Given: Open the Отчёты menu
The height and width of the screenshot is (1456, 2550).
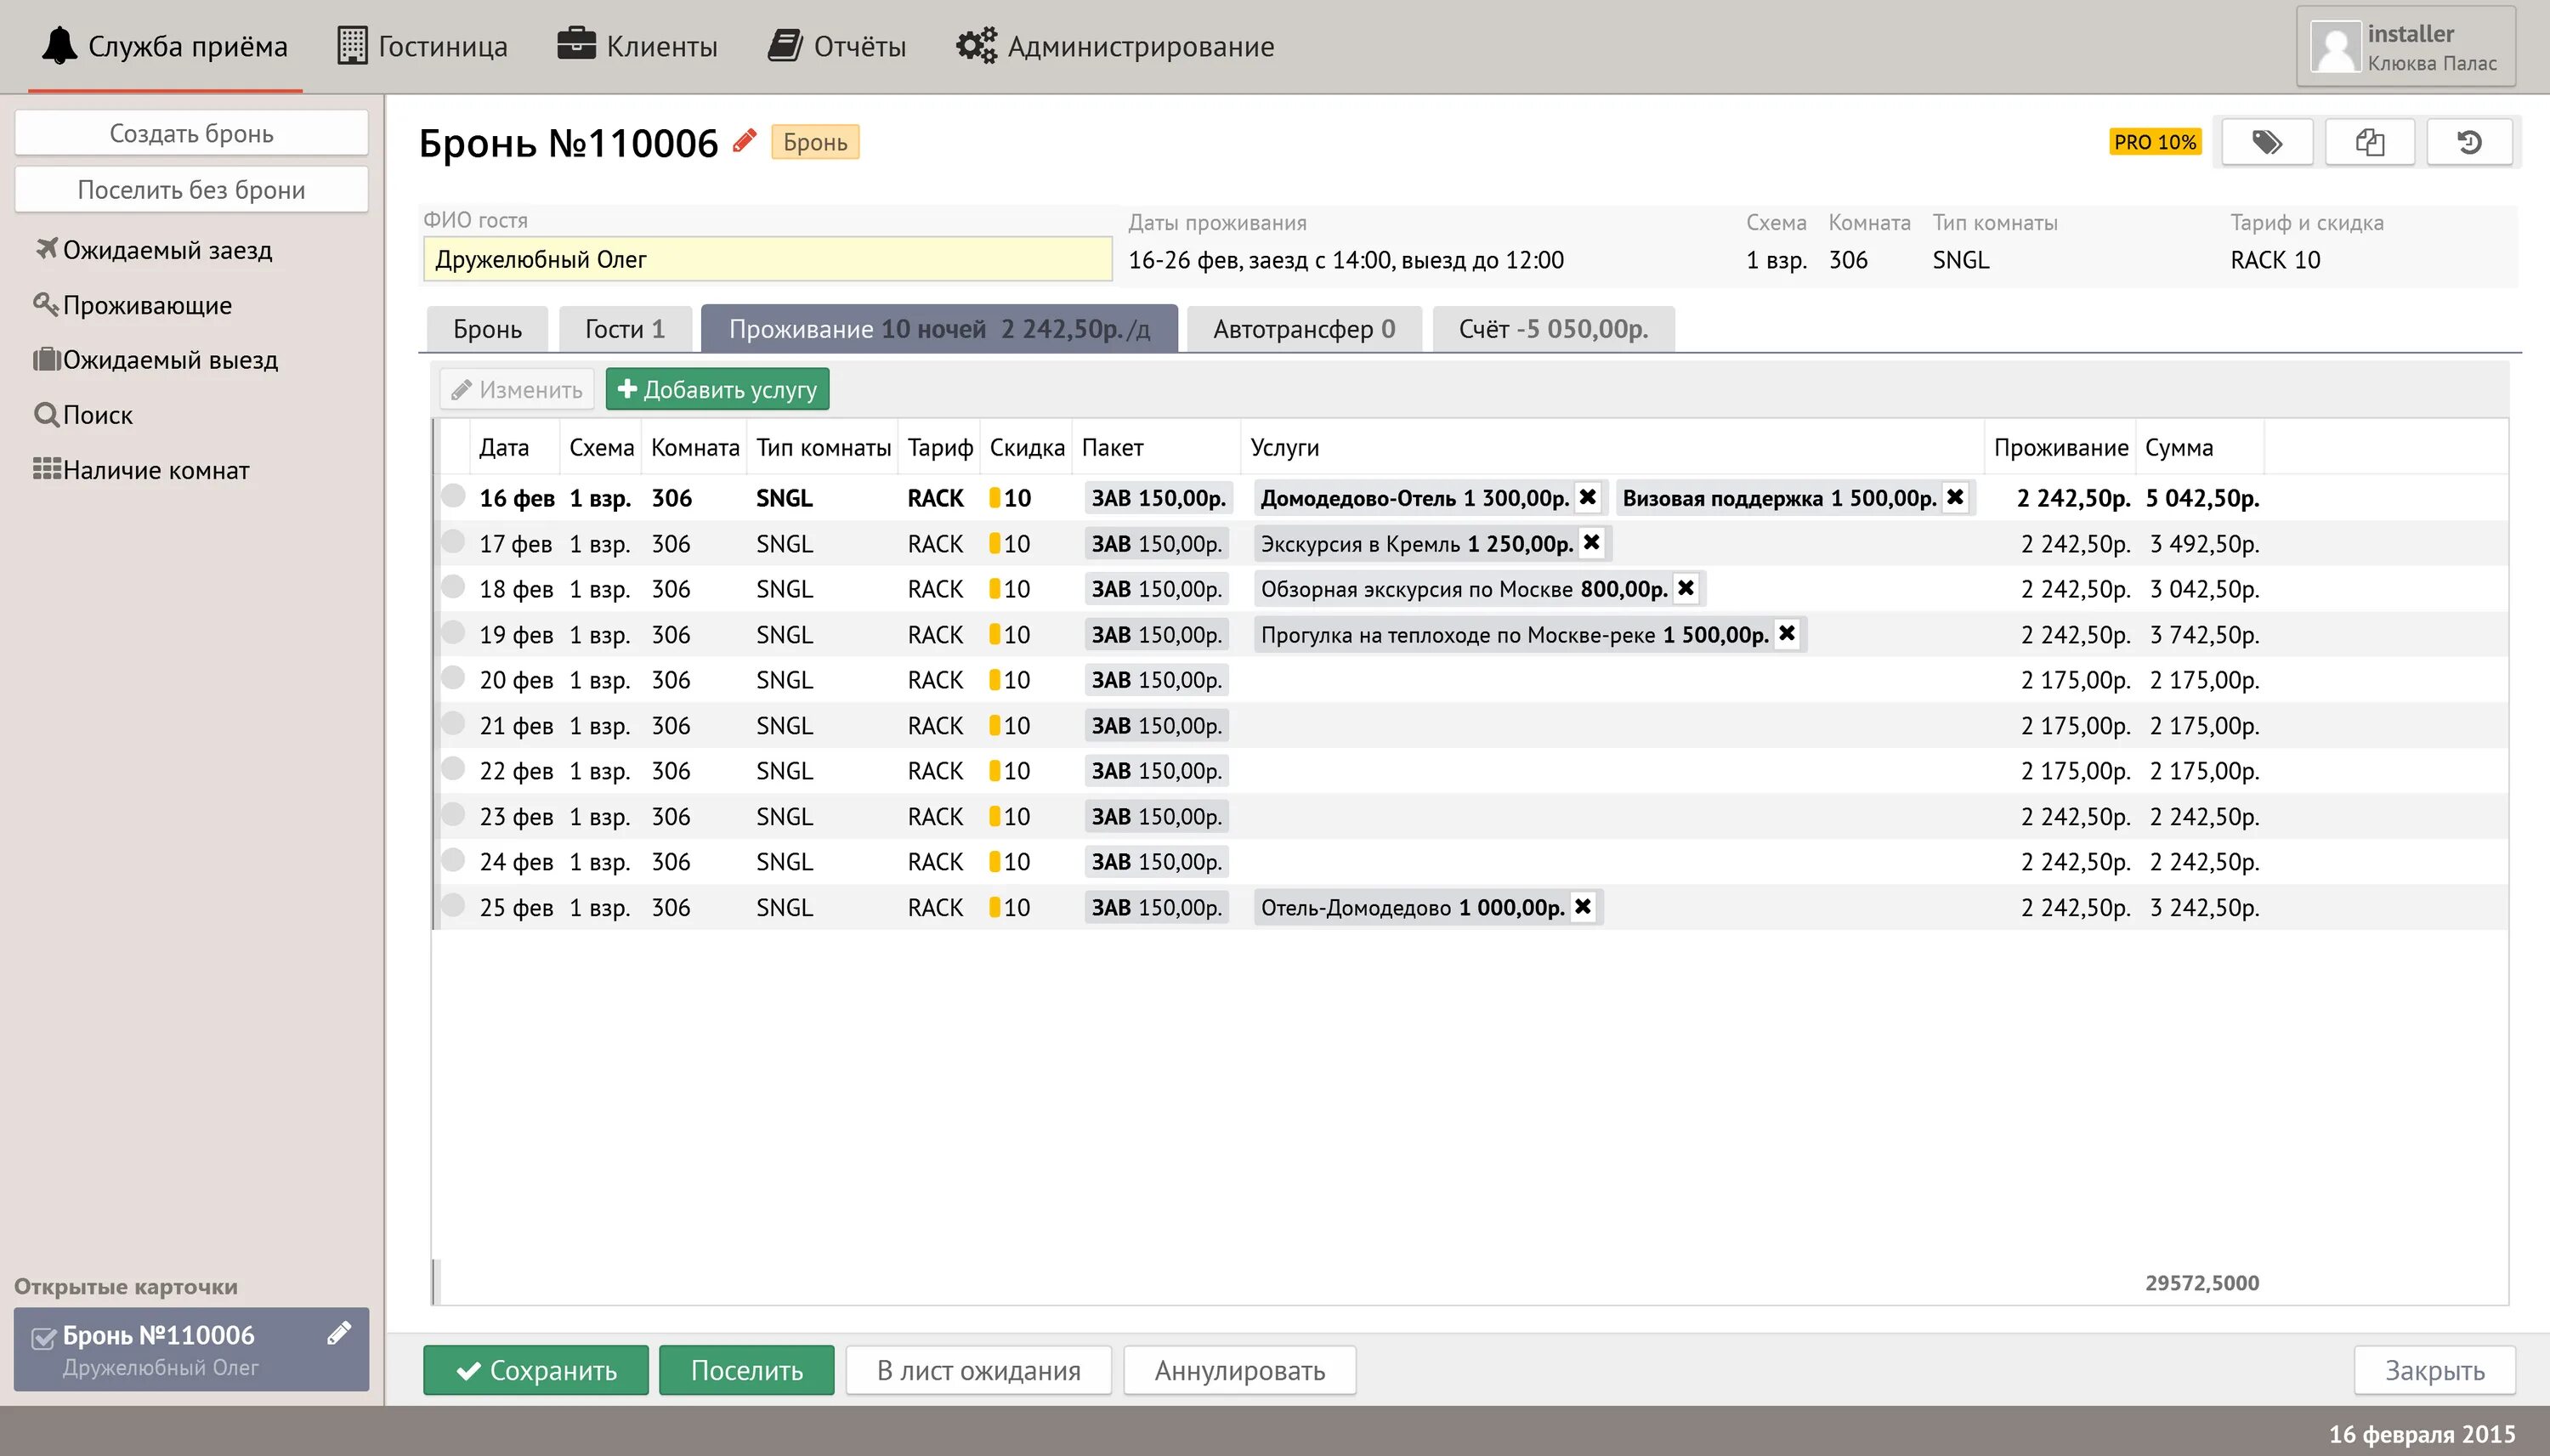Looking at the screenshot, I should point(837,46).
